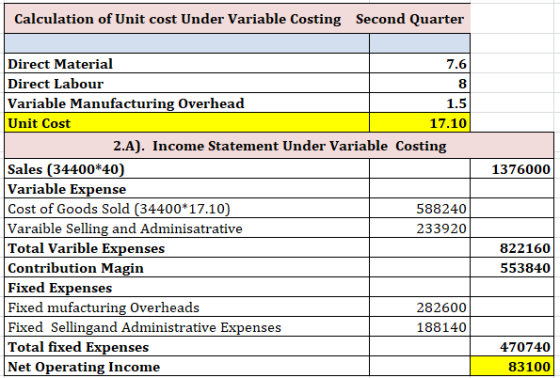Screen dimensions: 560x378
Task: Click the 'Net Operating Income' label
Action: coord(187,366)
